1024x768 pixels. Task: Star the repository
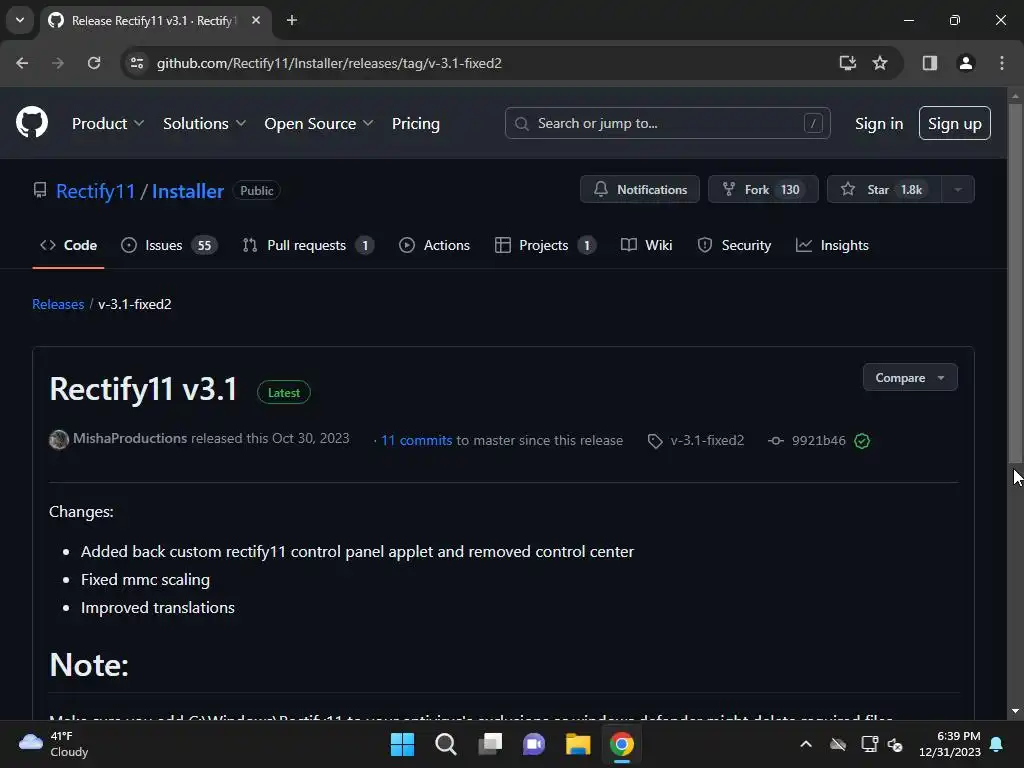click(884, 189)
